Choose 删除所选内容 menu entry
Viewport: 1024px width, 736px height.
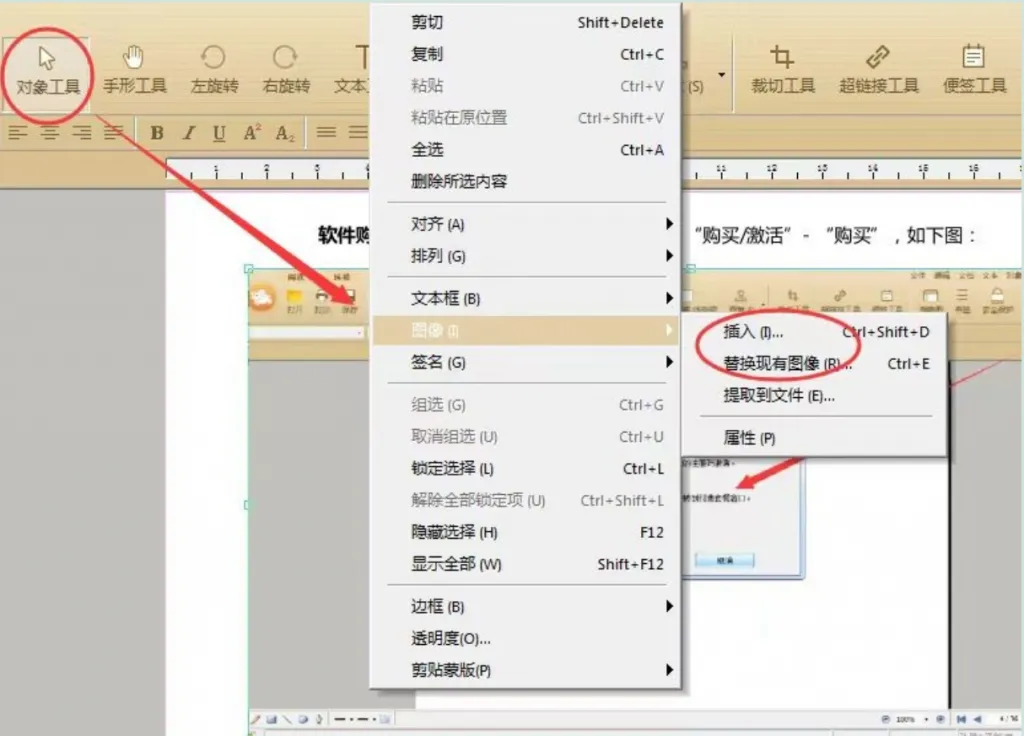tap(526, 182)
